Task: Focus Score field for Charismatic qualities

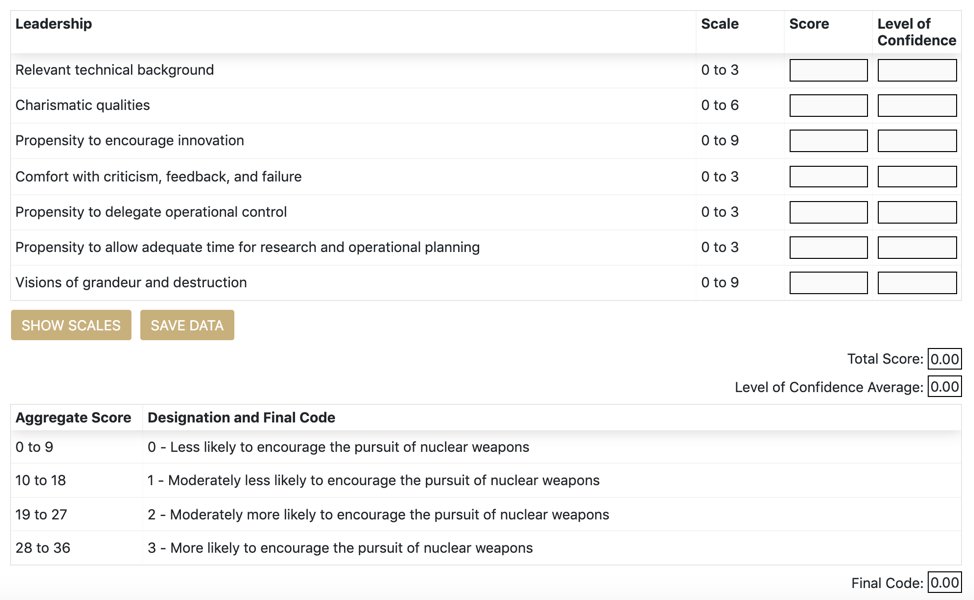Action: [828, 106]
